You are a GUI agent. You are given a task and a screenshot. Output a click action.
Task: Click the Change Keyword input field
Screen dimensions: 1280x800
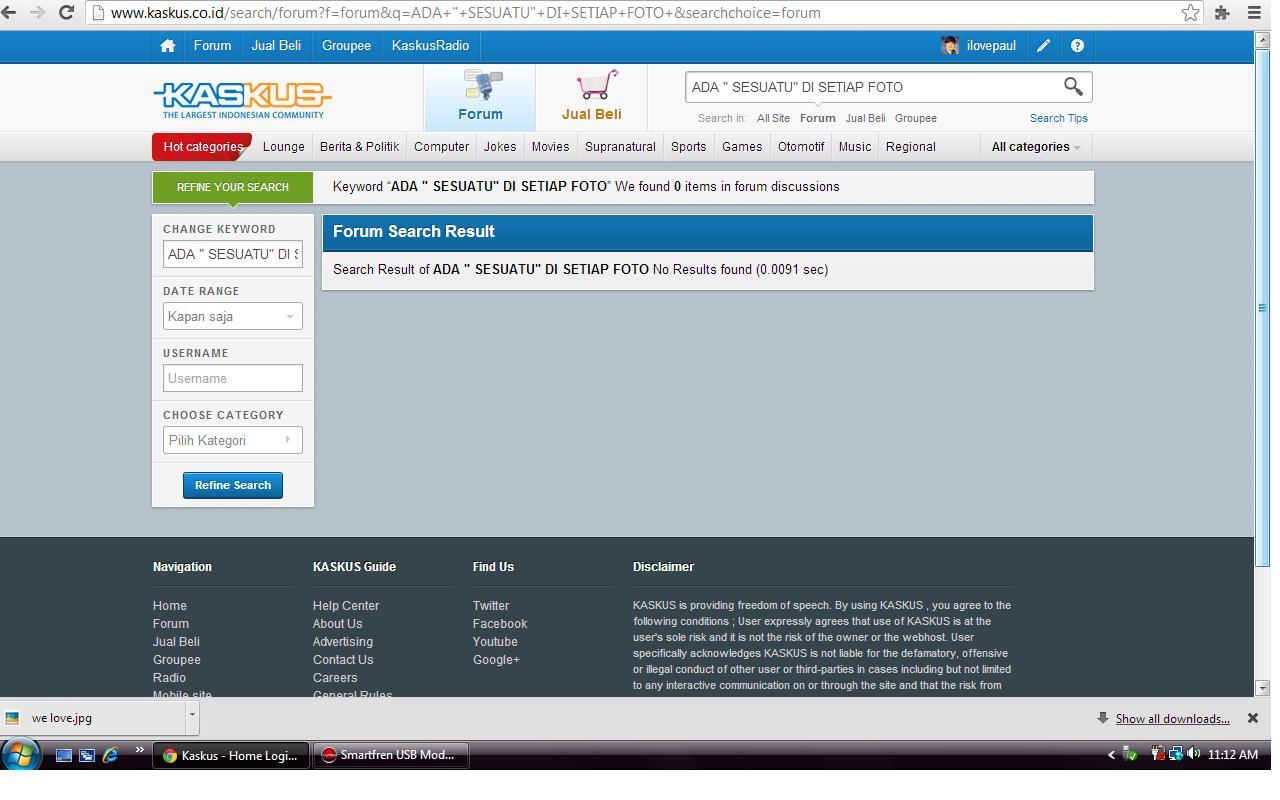pyautogui.click(x=233, y=254)
